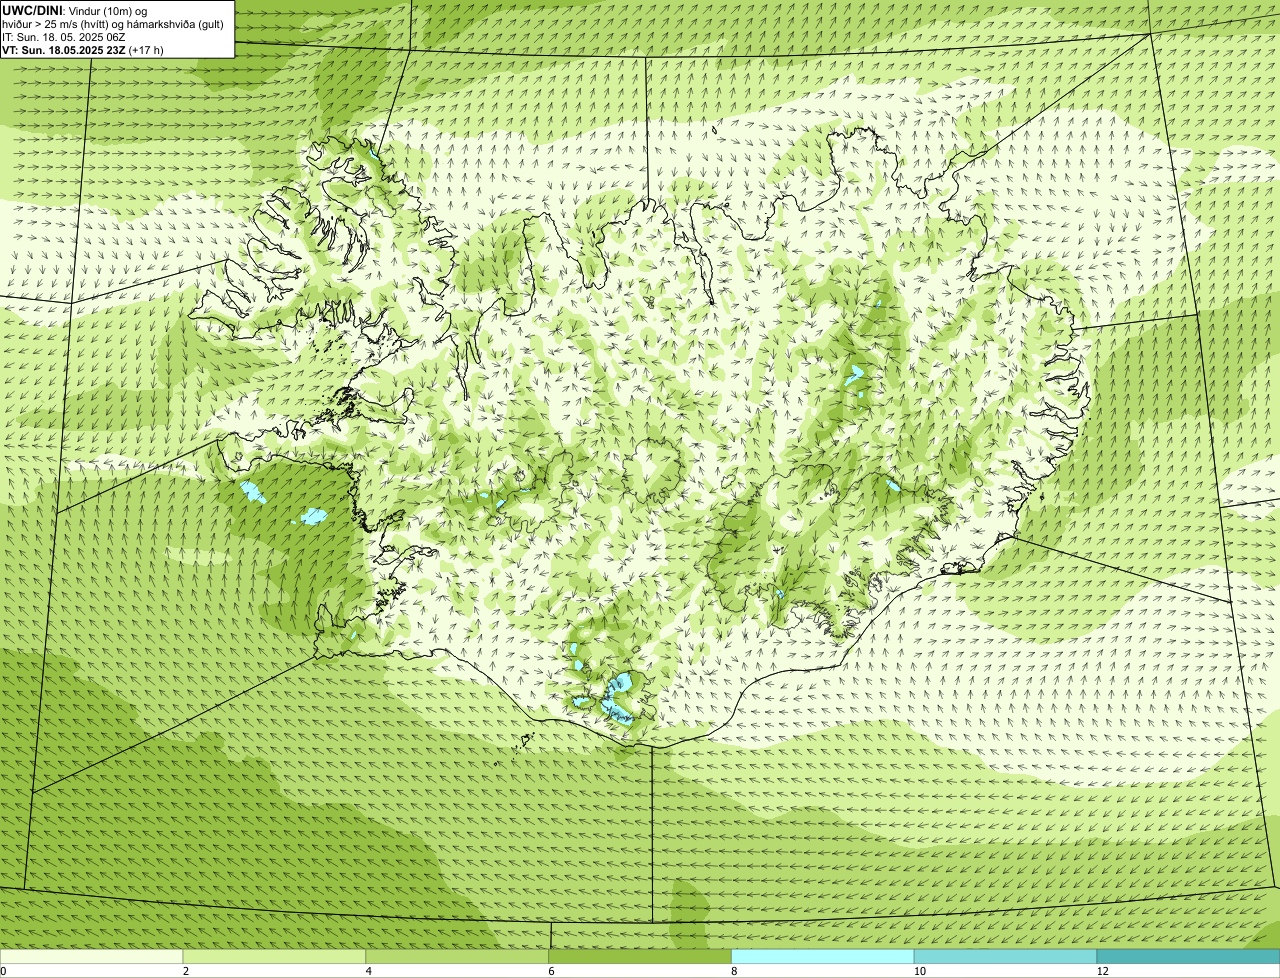Click the legend tick label 4
1280x978 pixels.
(368, 971)
